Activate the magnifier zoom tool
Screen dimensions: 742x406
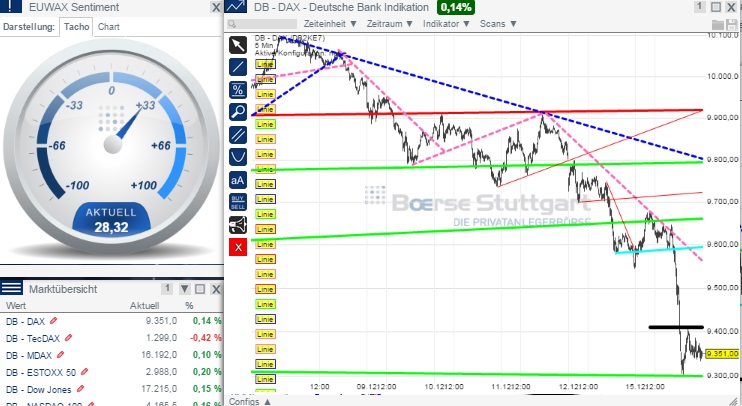coord(238,112)
